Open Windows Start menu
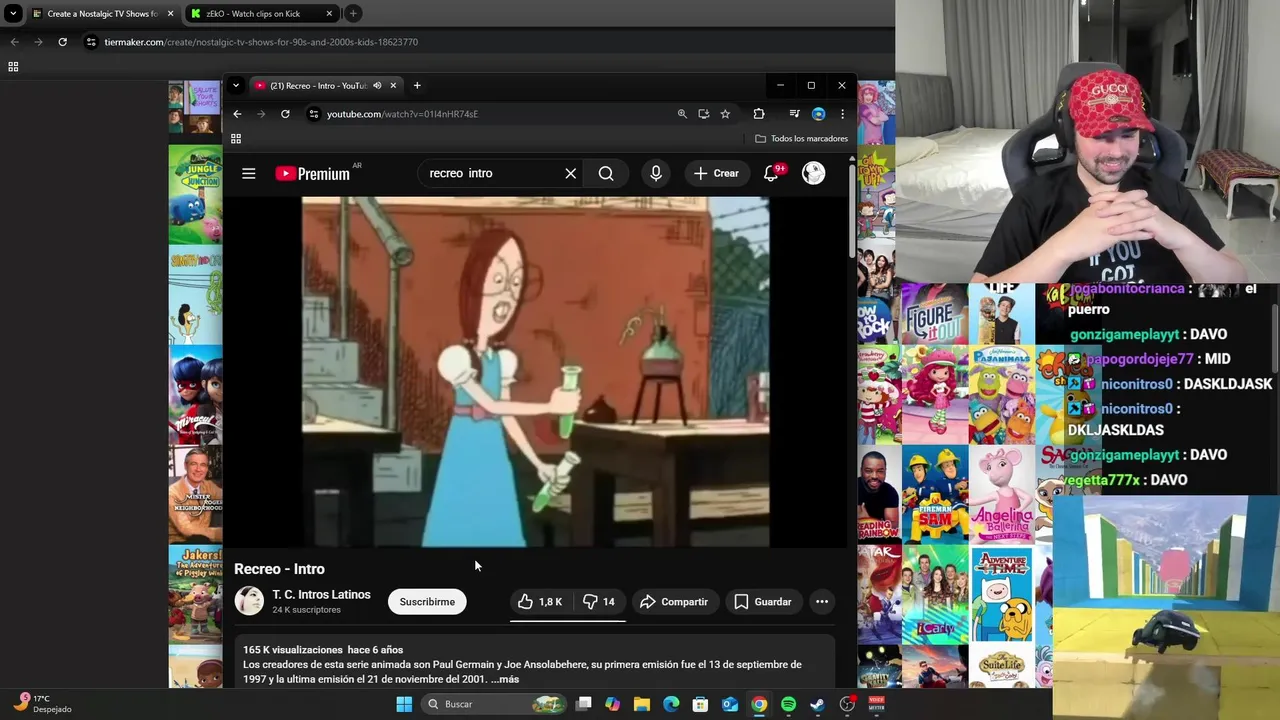Image resolution: width=1280 pixels, height=720 pixels. [x=404, y=704]
